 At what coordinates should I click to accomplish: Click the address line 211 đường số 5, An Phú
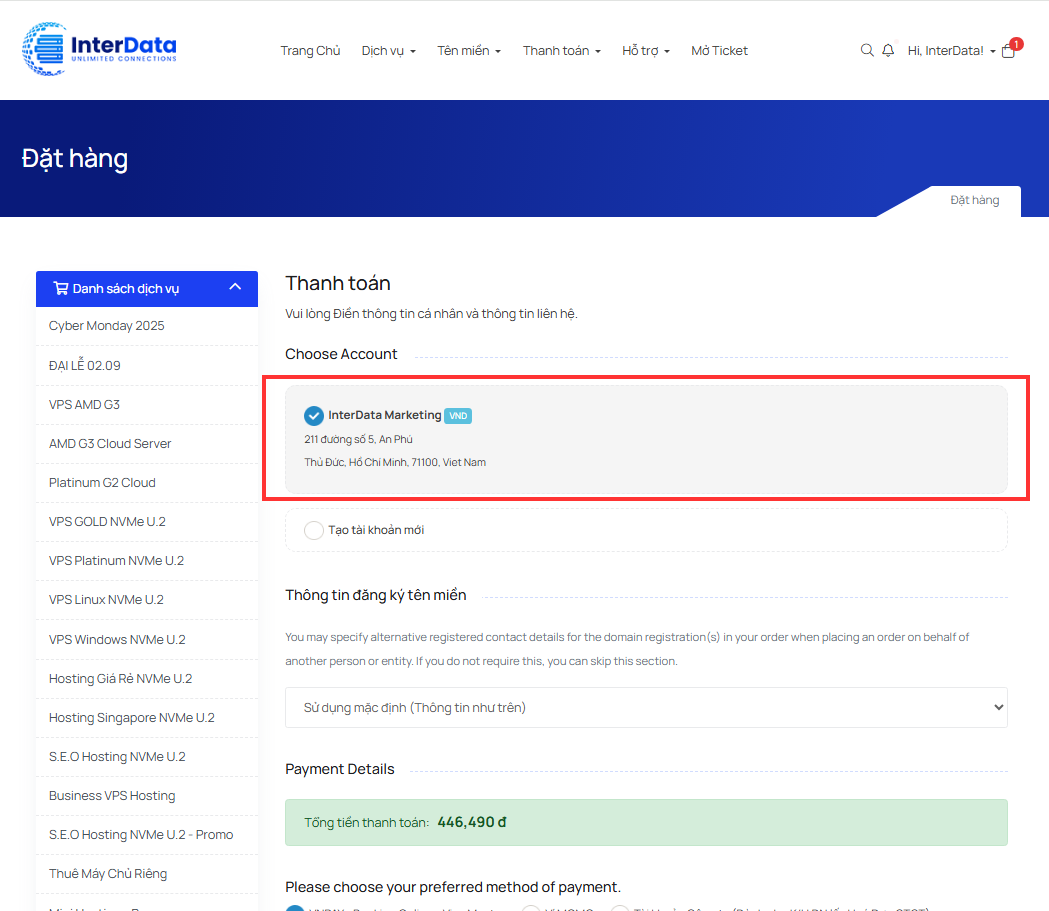click(358, 439)
